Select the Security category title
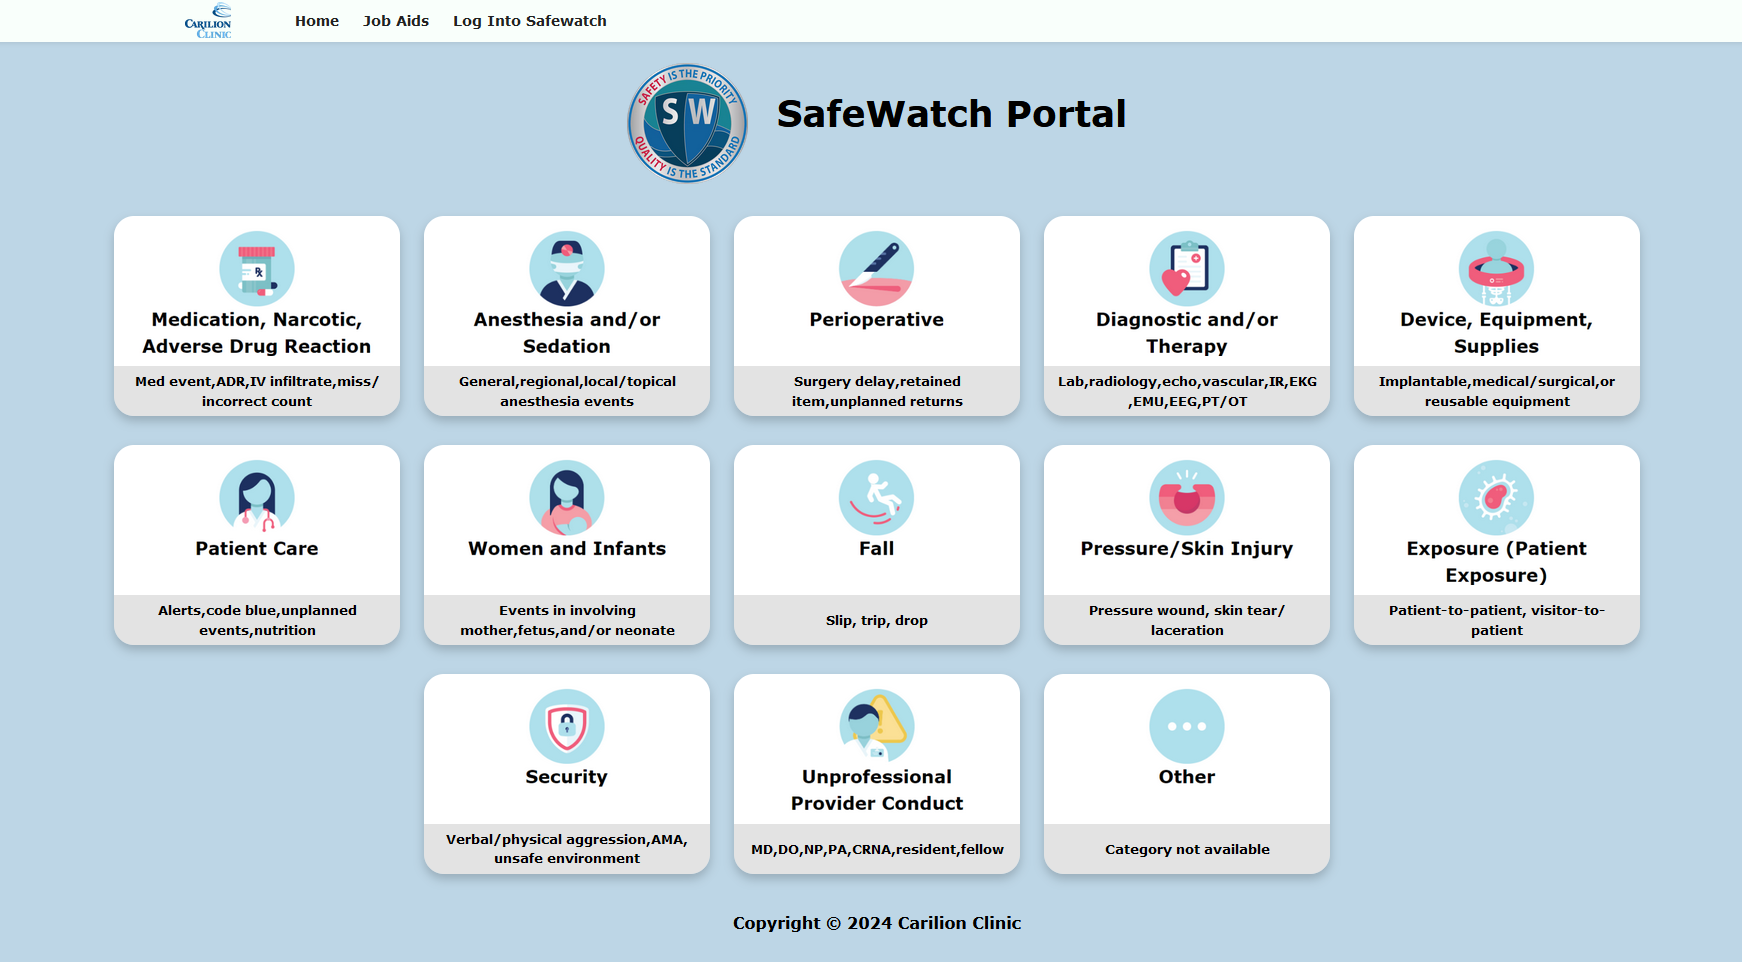Screen dimensions: 1742x962 pos(567,777)
